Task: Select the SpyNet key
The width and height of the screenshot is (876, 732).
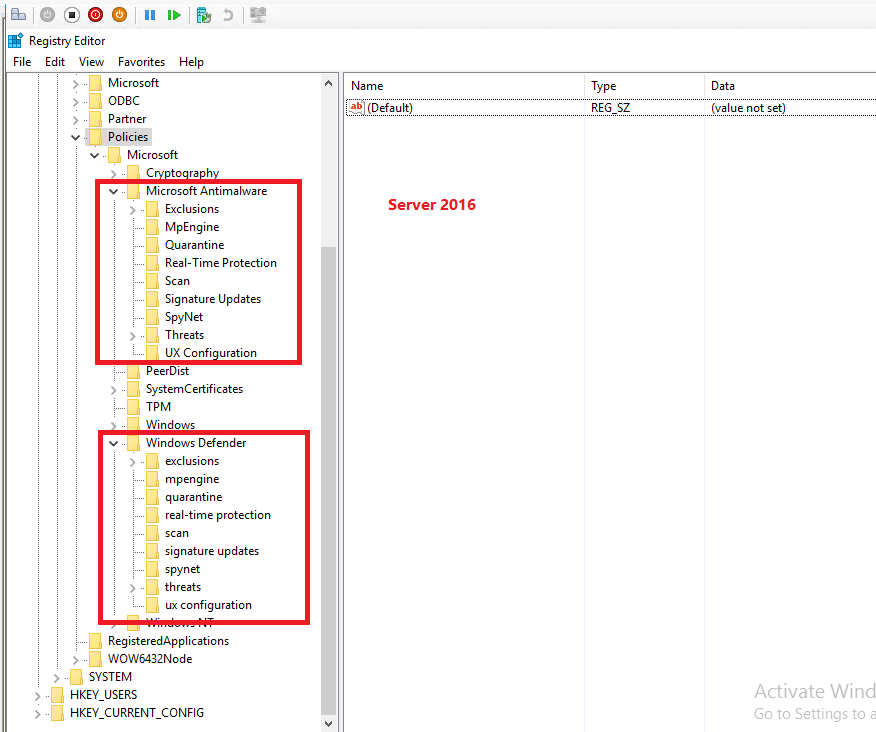Action: coord(184,317)
